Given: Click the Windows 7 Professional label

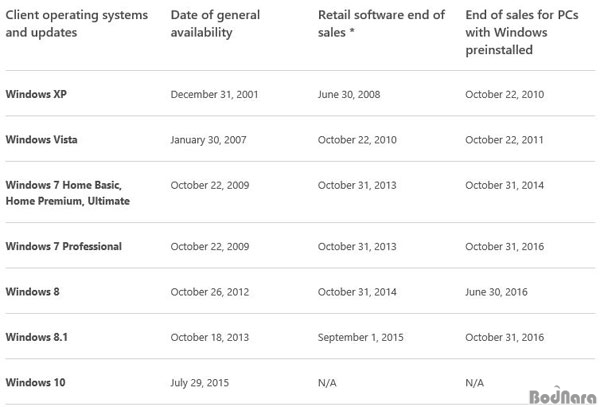Looking at the screenshot, I should click(x=64, y=246).
